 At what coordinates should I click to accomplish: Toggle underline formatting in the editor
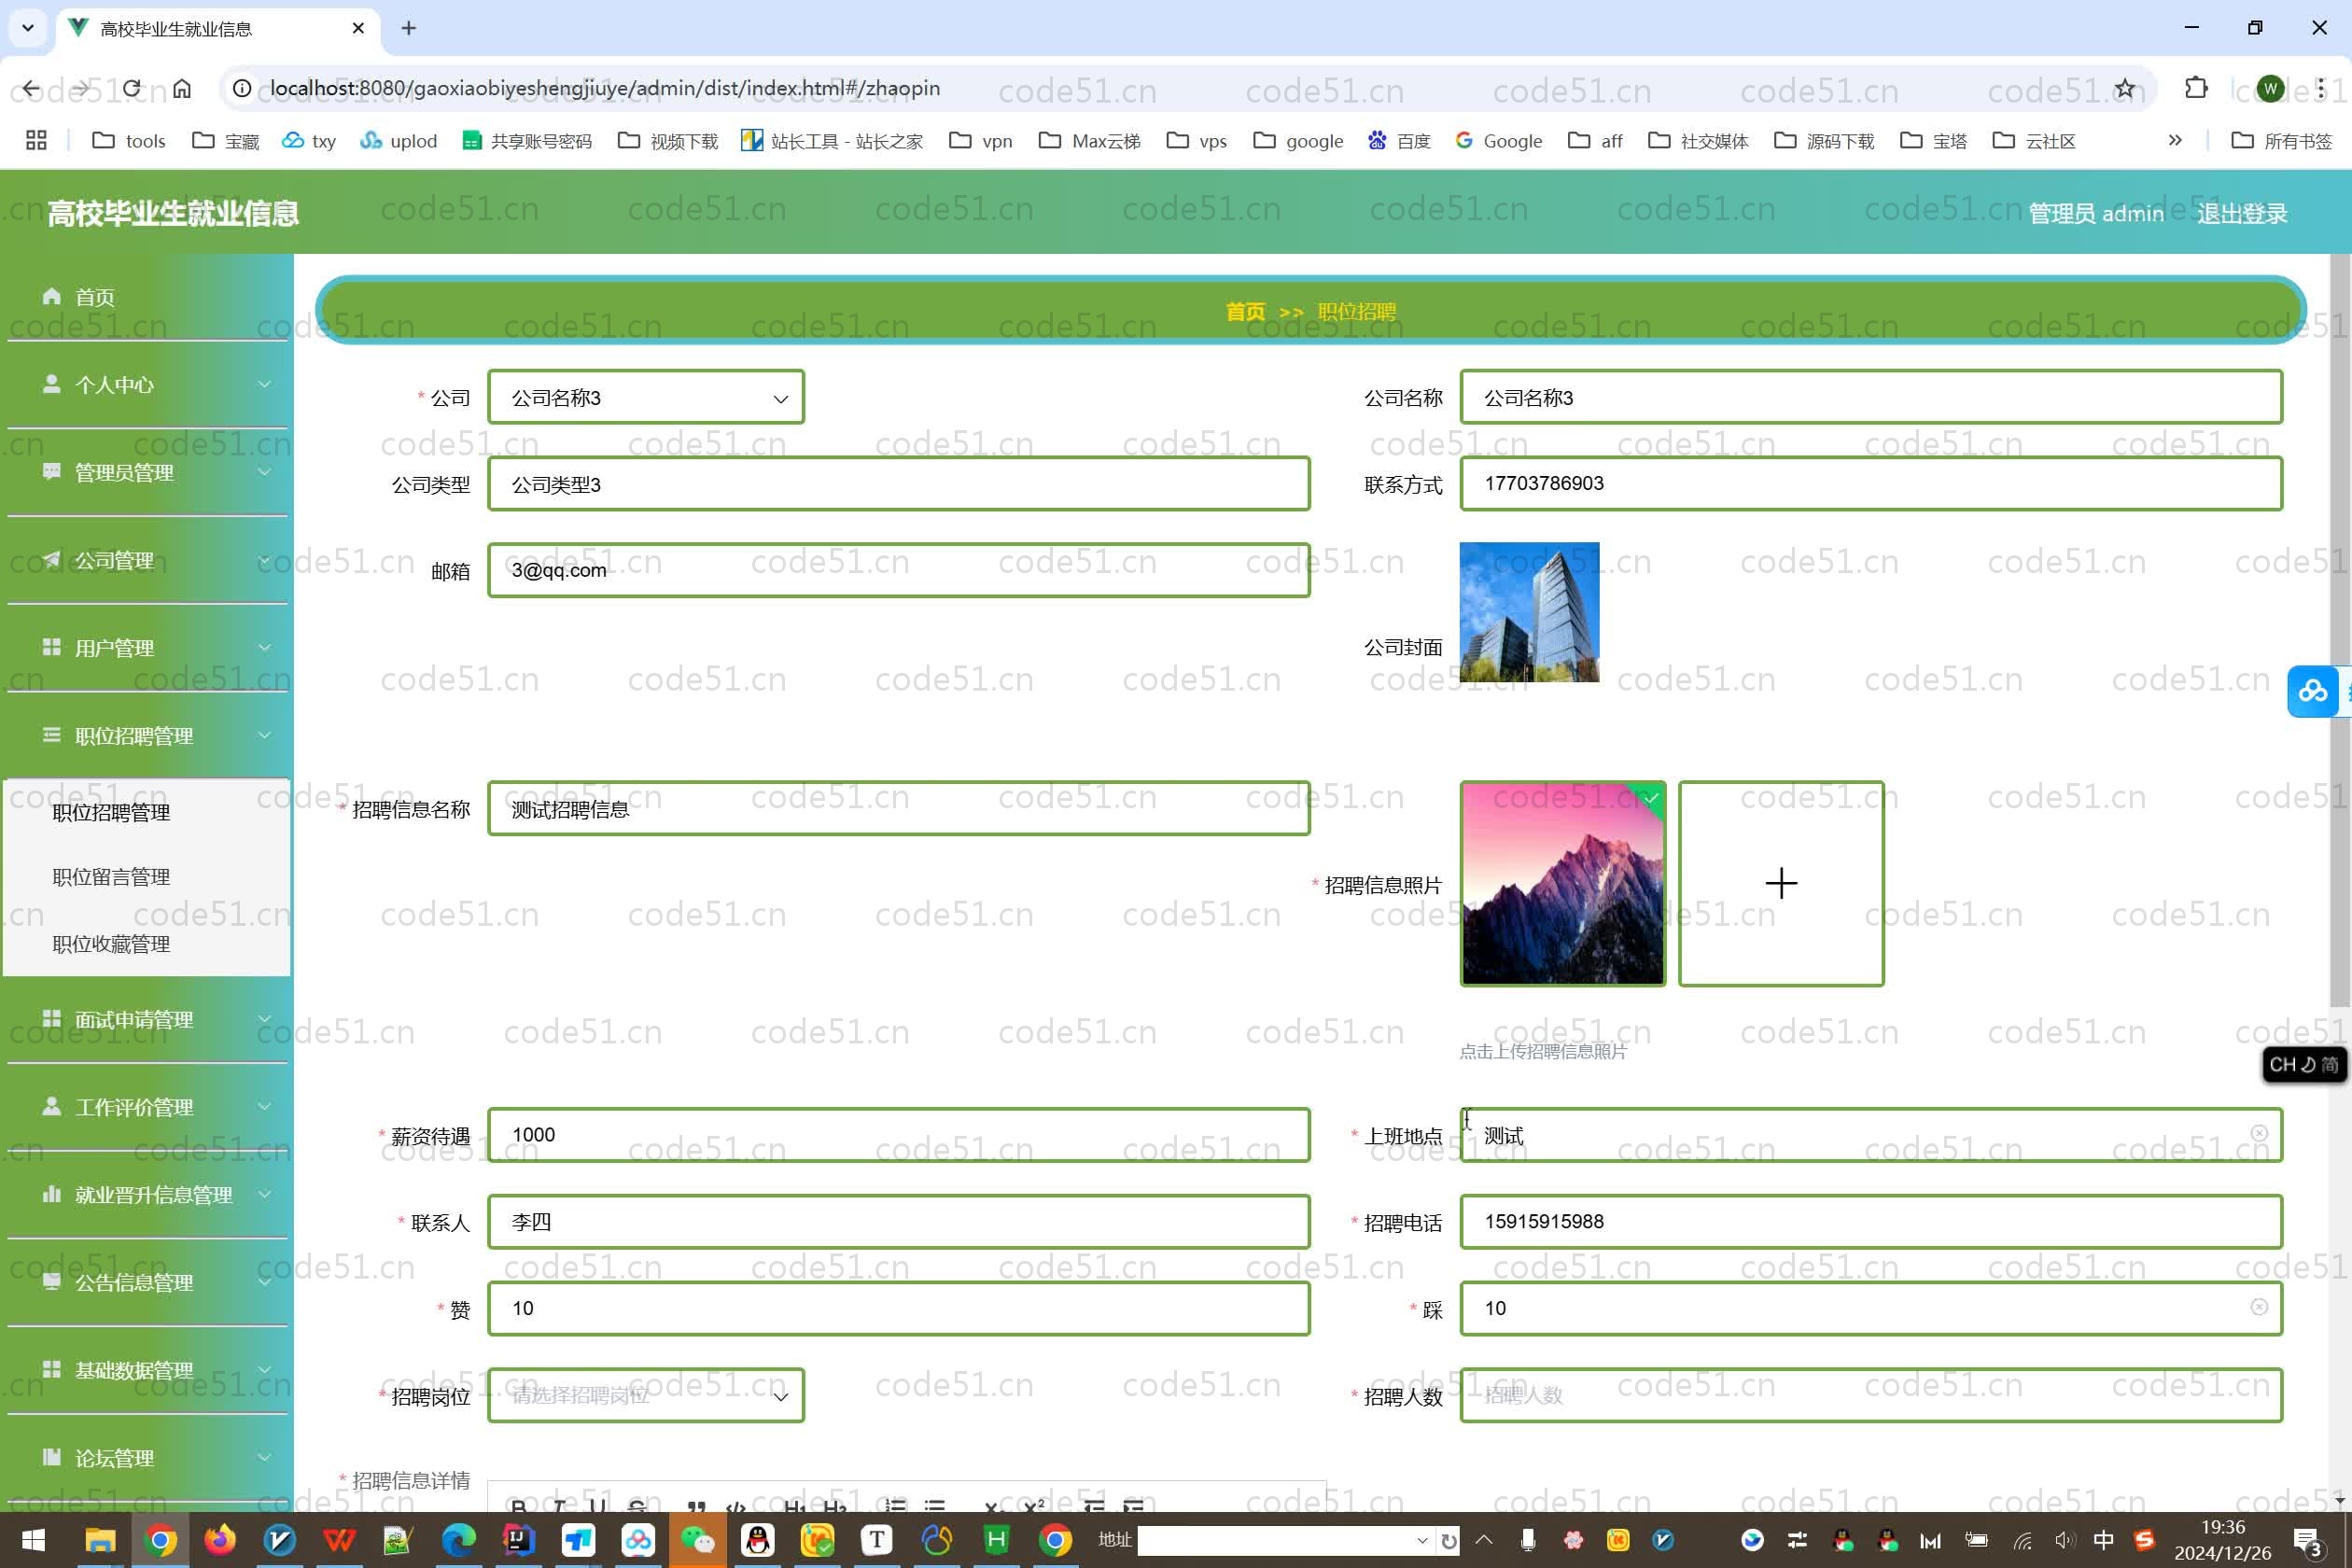pos(597,1506)
